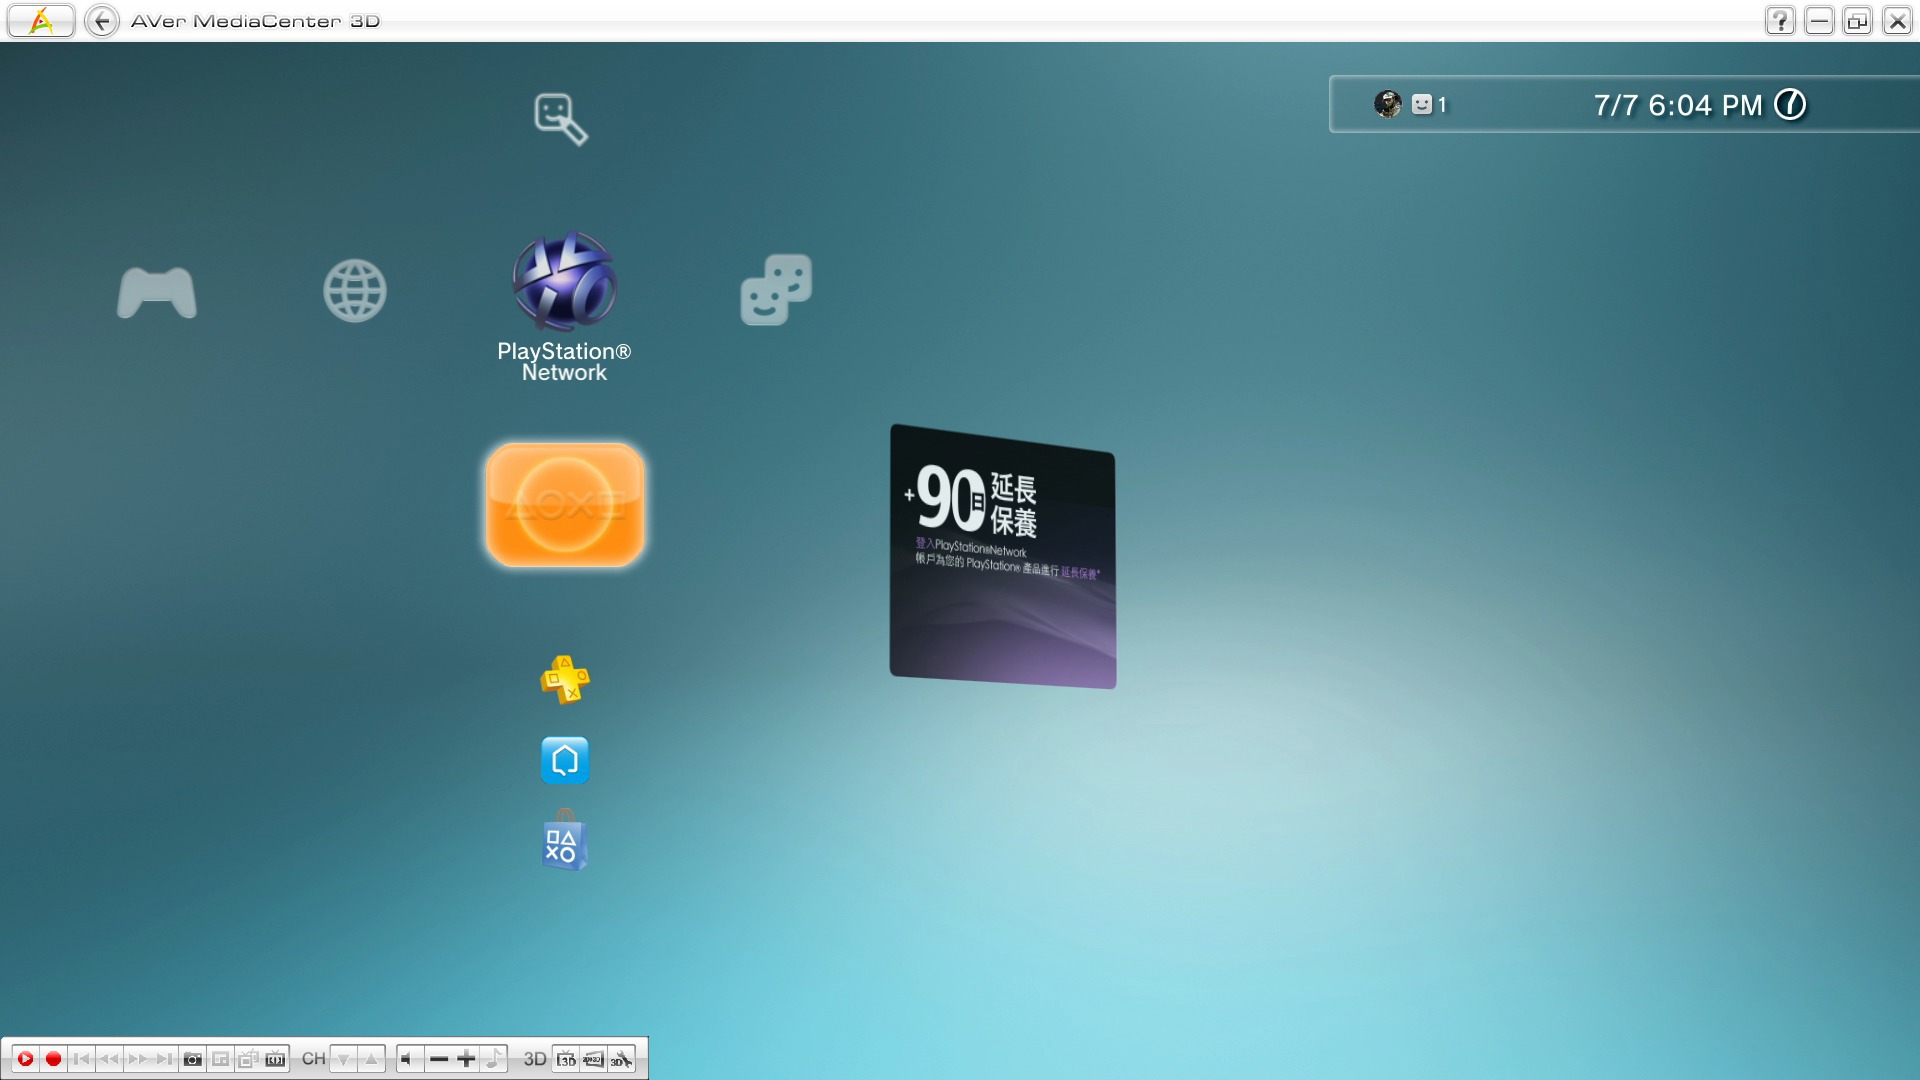Toggle 2D to 3D conversion
The image size is (1920, 1080).
[x=594, y=1059]
